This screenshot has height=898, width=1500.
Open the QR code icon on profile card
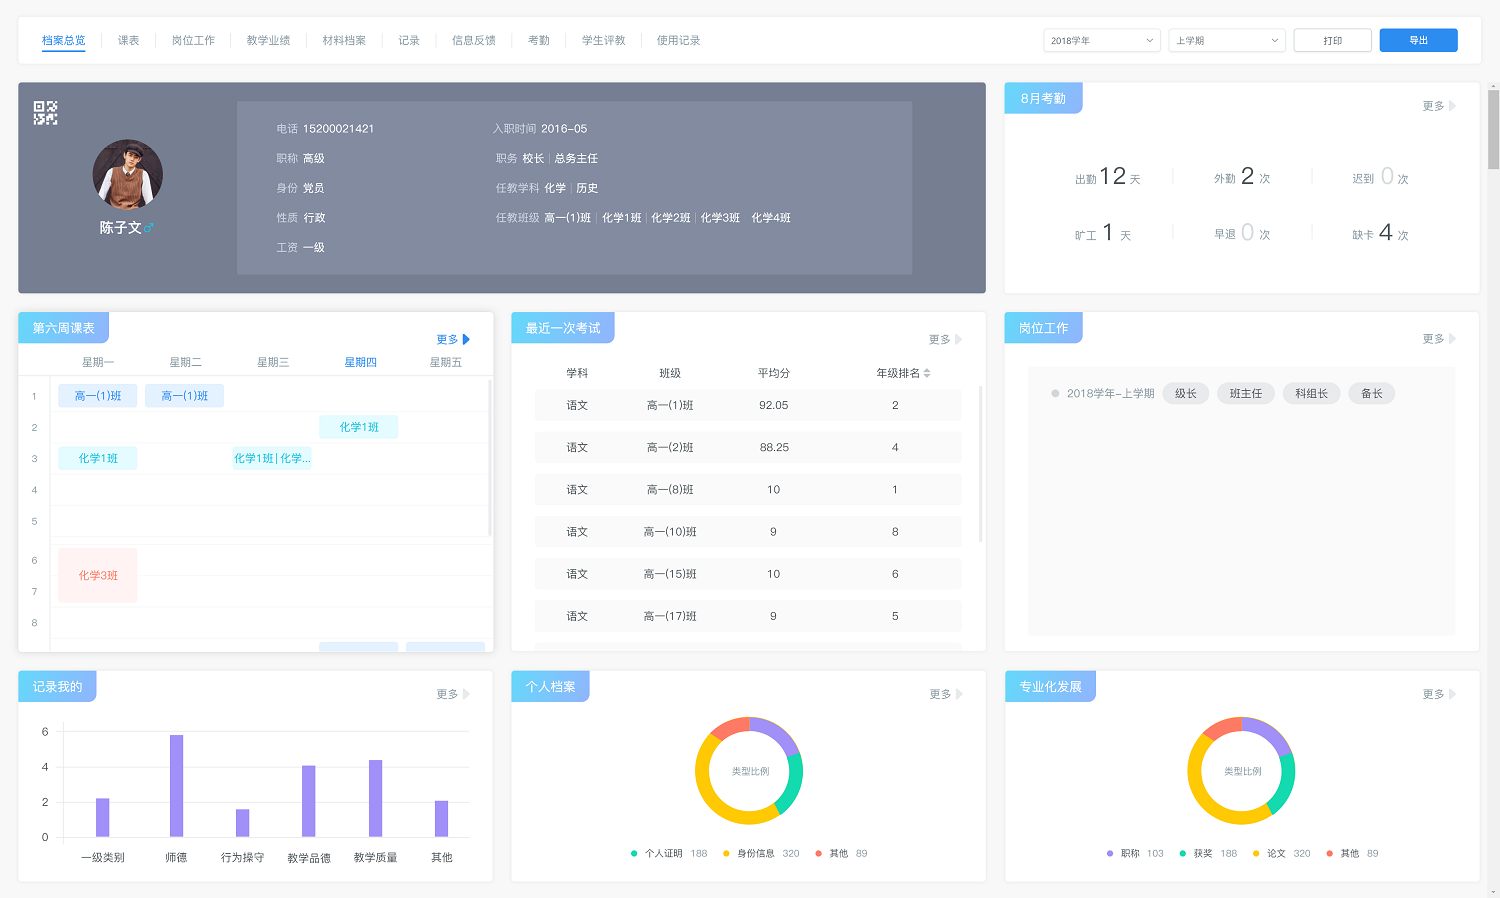(45, 112)
